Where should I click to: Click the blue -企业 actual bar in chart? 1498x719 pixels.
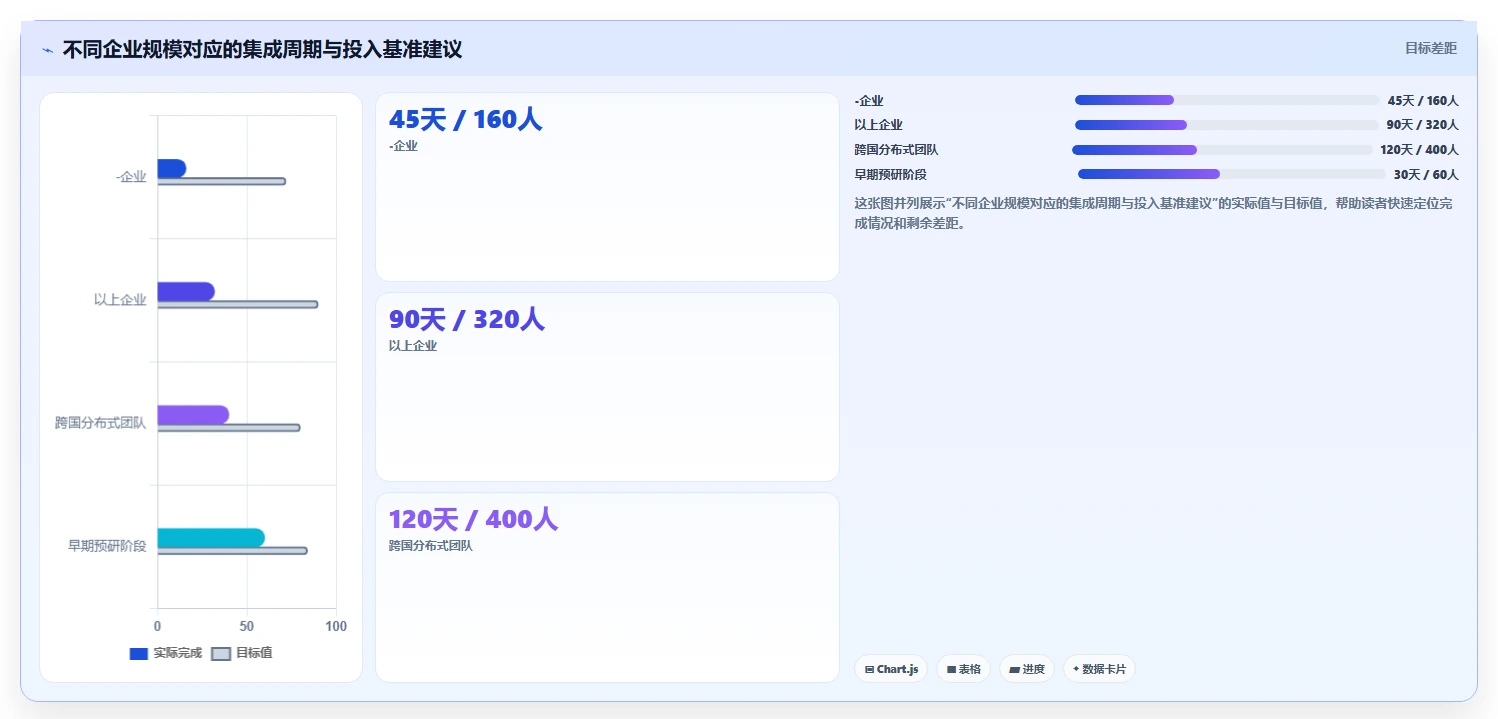[171, 168]
